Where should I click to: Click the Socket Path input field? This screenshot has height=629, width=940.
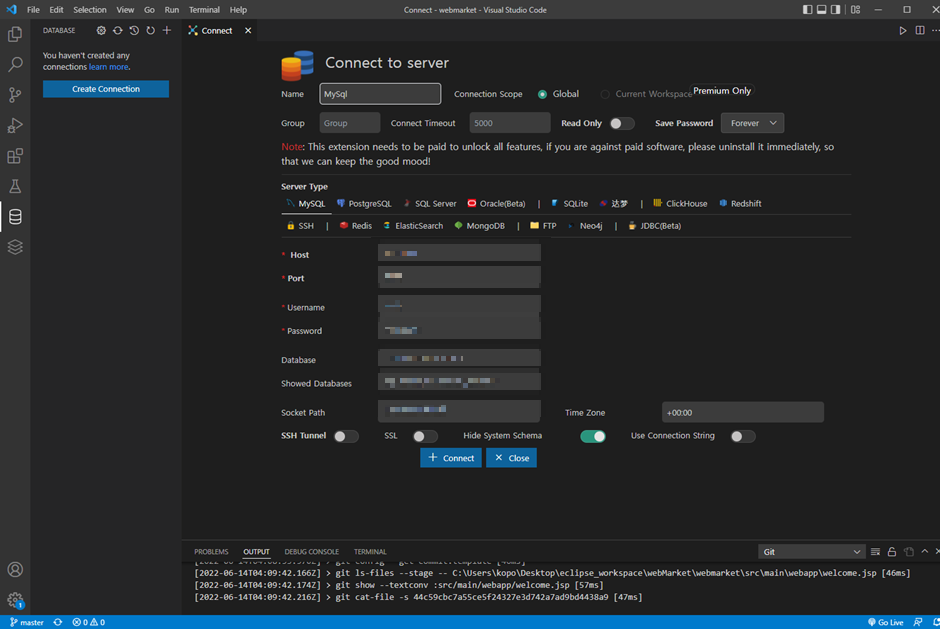pyautogui.click(x=459, y=410)
